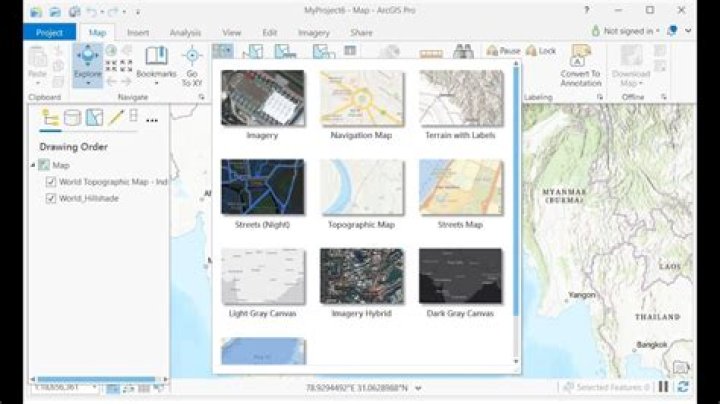720x404 pixels.
Task: Toggle the World_Hillshade layer visibility
Action: point(52,198)
